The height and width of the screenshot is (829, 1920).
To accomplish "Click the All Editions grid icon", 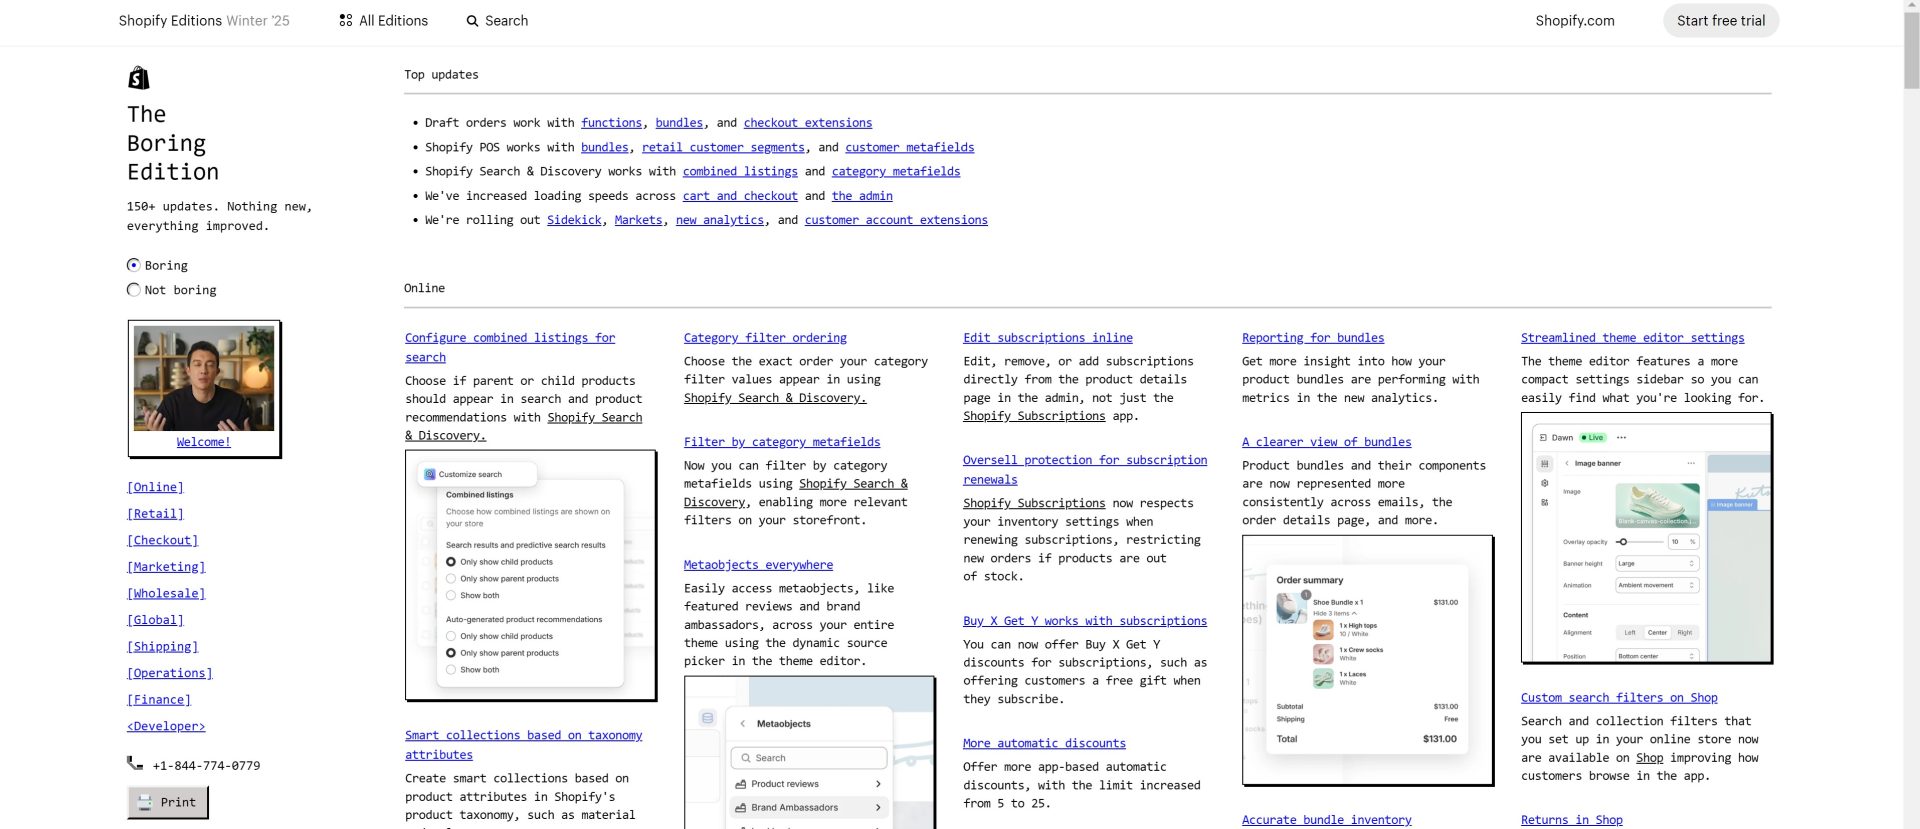I will pyautogui.click(x=346, y=21).
